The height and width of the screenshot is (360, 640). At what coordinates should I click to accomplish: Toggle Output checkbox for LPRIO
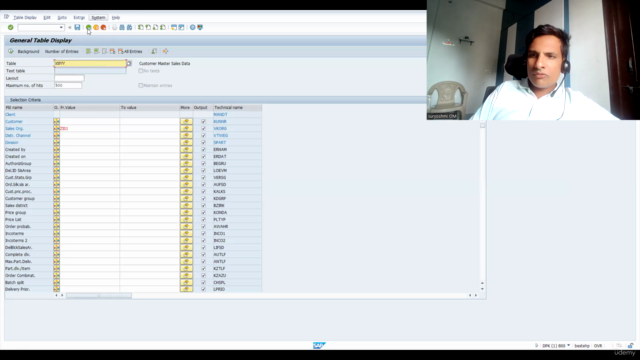click(x=203, y=289)
